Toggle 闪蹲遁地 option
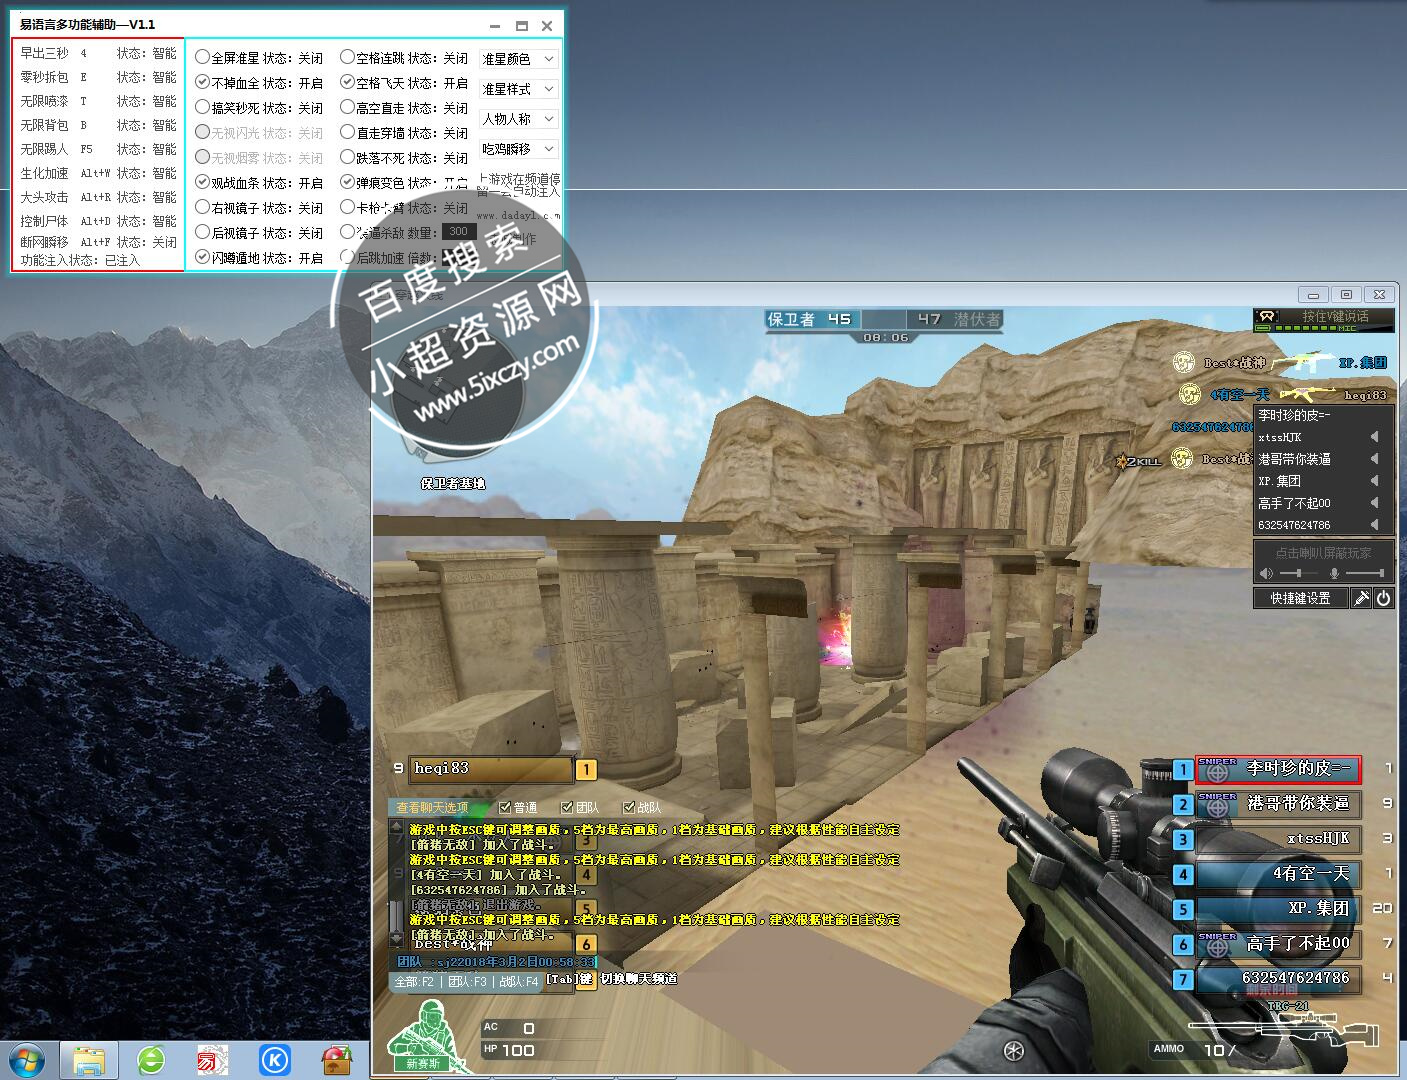This screenshot has height=1080, width=1407. point(202,258)
